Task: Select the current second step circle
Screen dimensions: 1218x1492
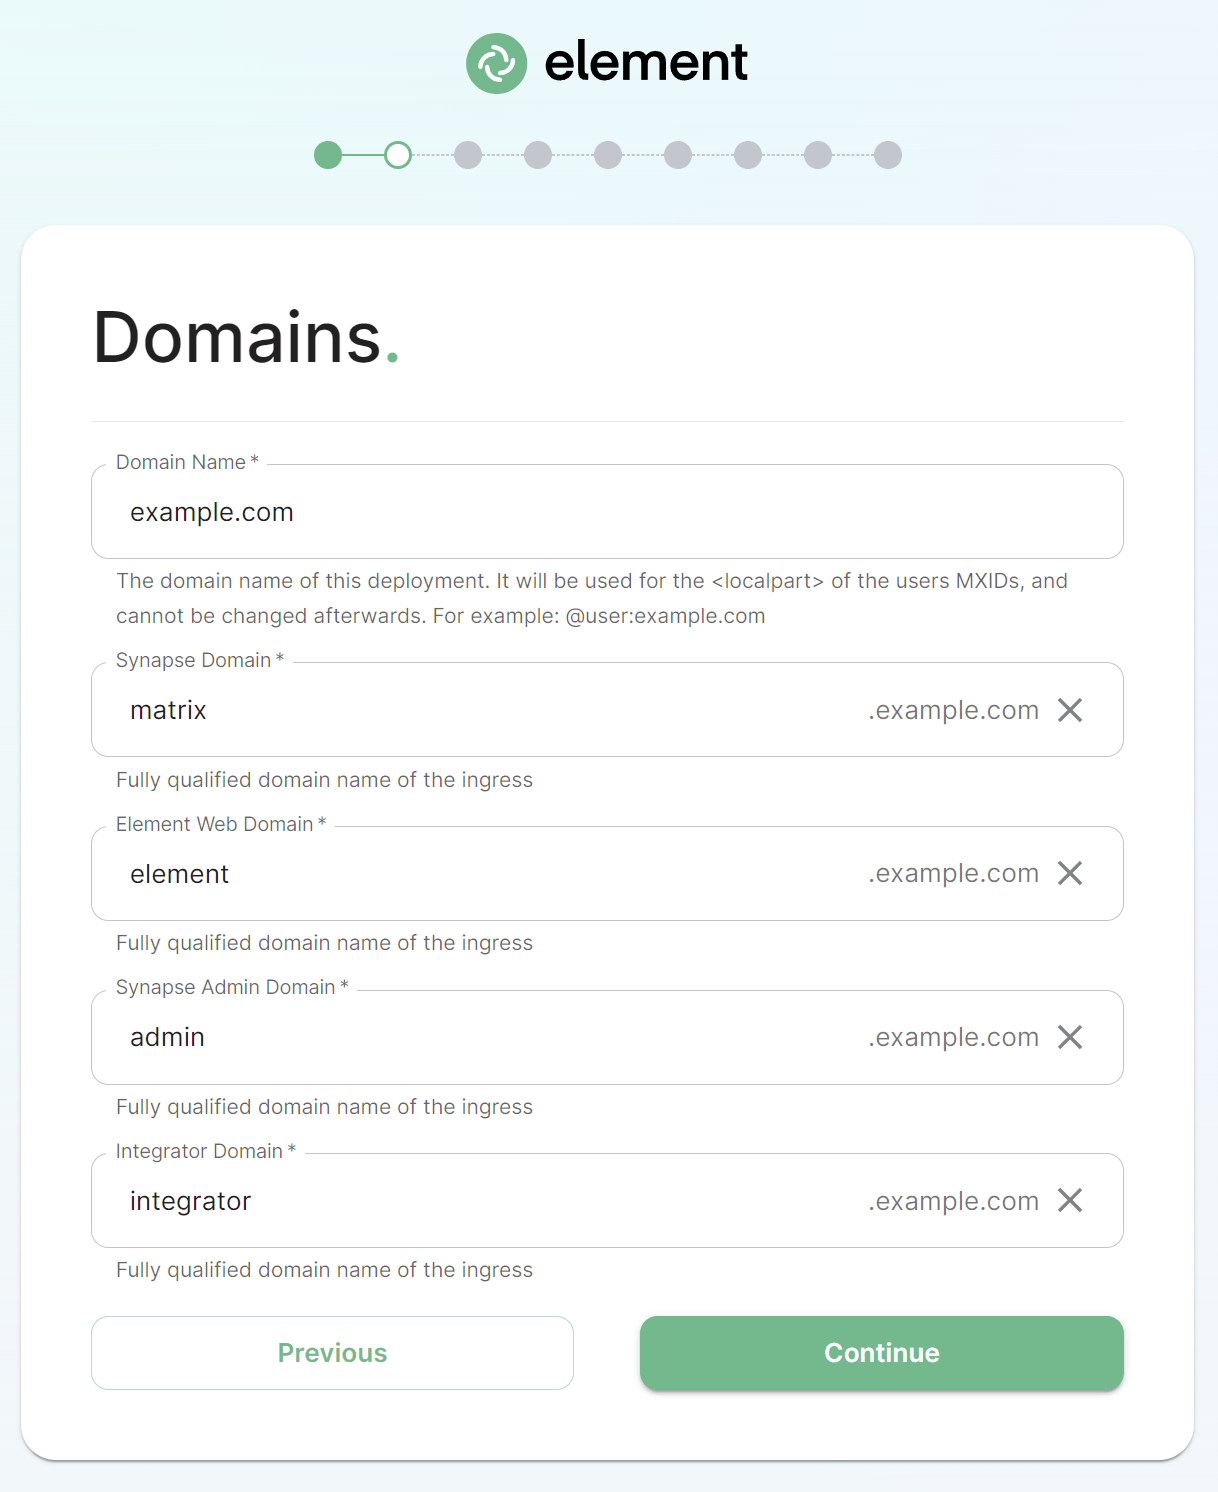Action: pyautogui.click(x=398, y=155)
